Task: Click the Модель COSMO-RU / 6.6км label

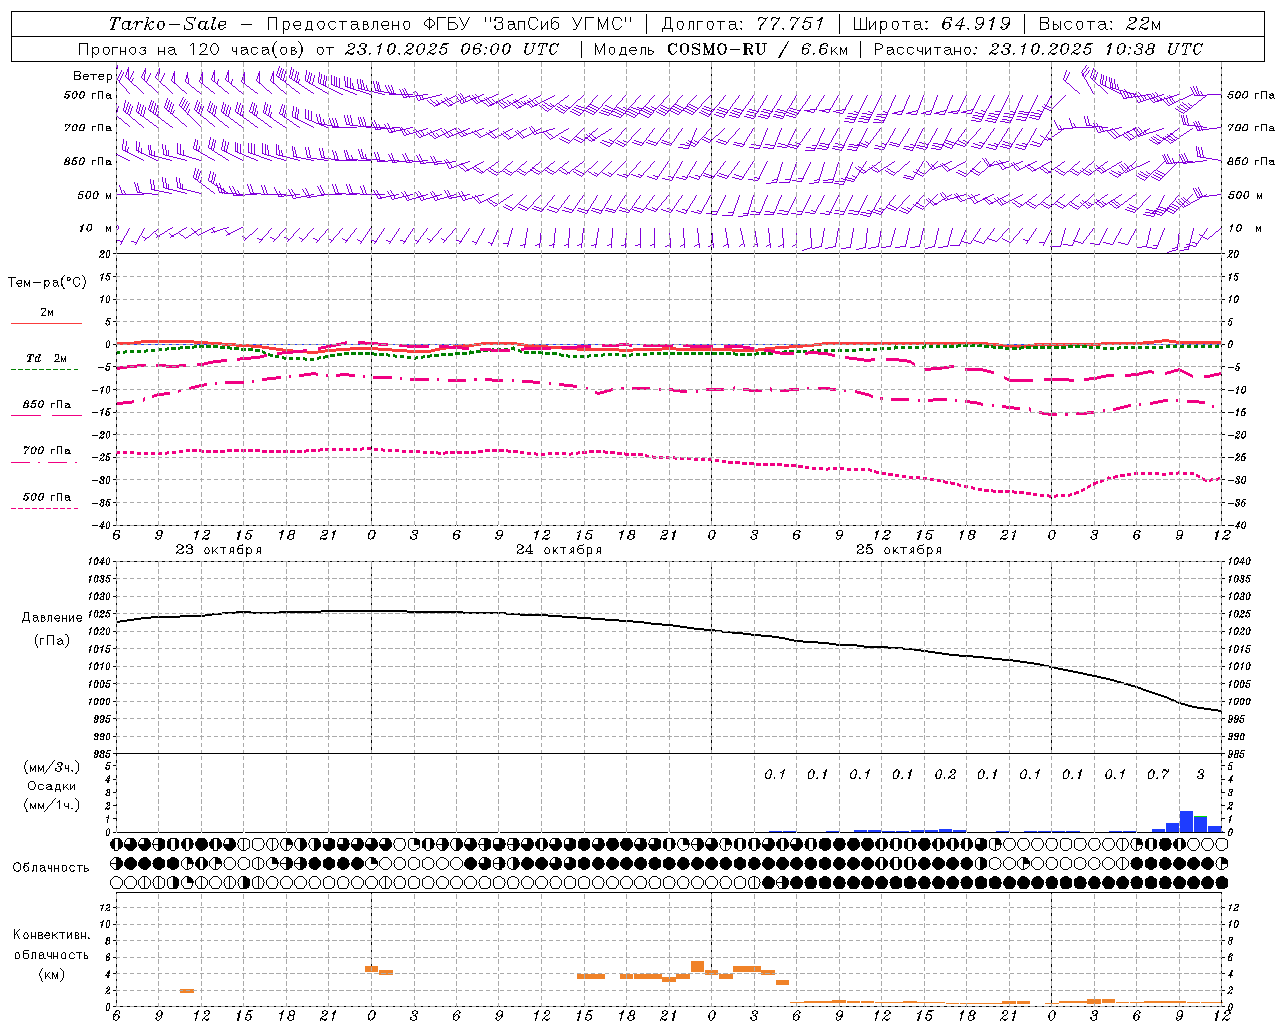Action: pyautogui.click(x=720, y=49)
